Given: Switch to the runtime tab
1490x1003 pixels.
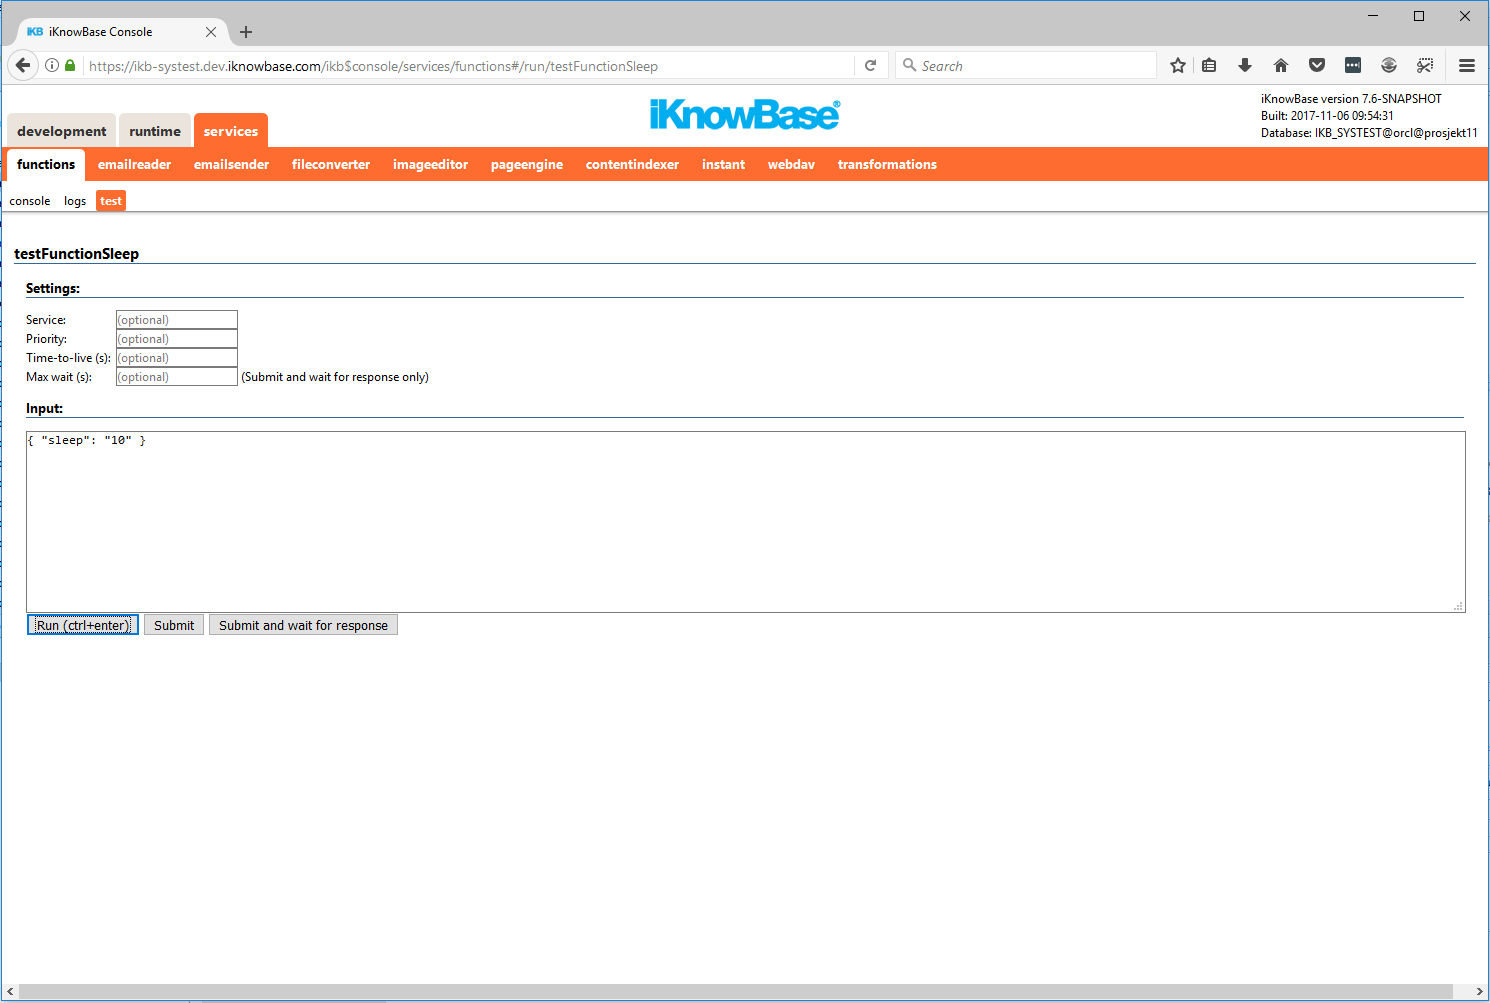Looking at the screenshot, I should click(155, 131).
